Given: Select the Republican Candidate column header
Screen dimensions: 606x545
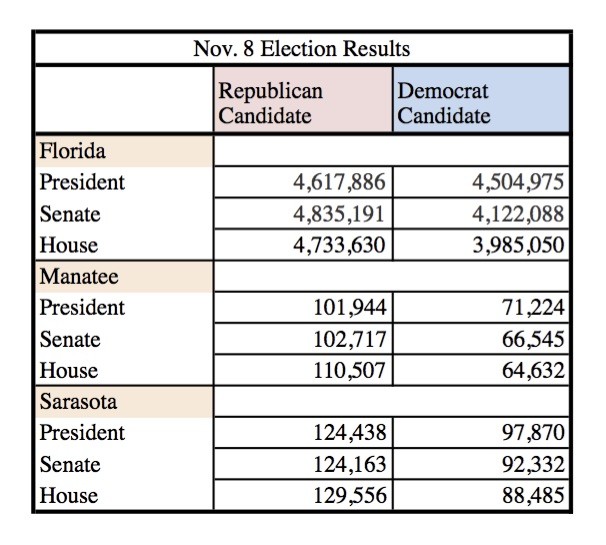Looking at the screenshot, I should coord(300,103).
